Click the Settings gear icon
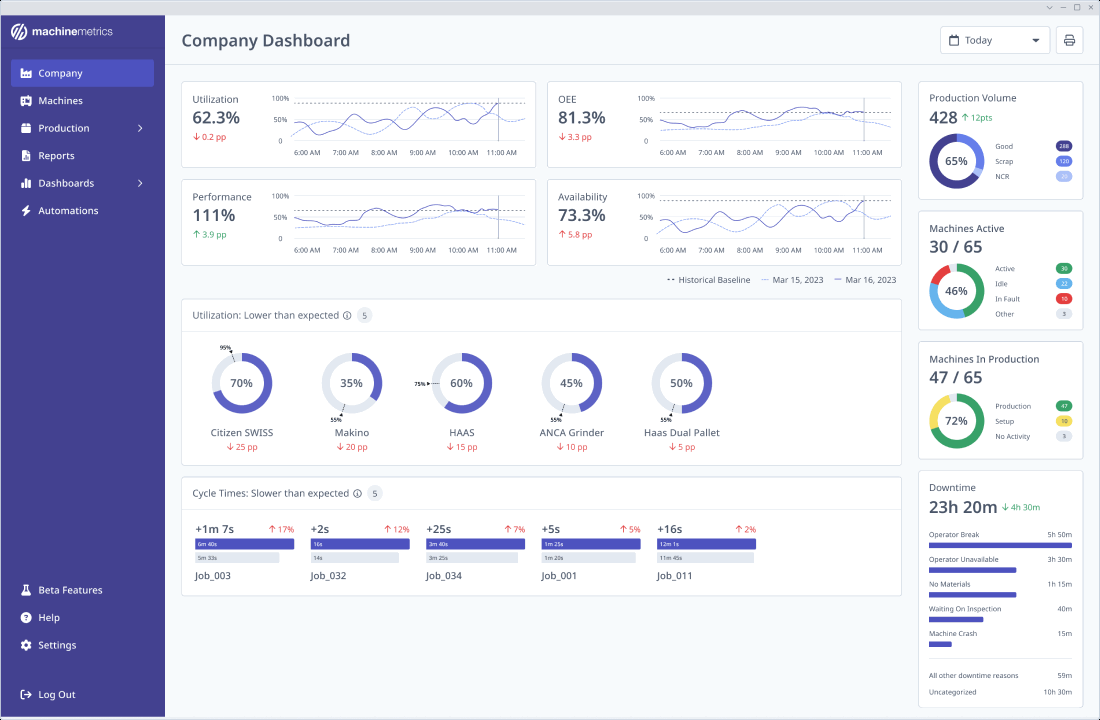 pos(26,645)
